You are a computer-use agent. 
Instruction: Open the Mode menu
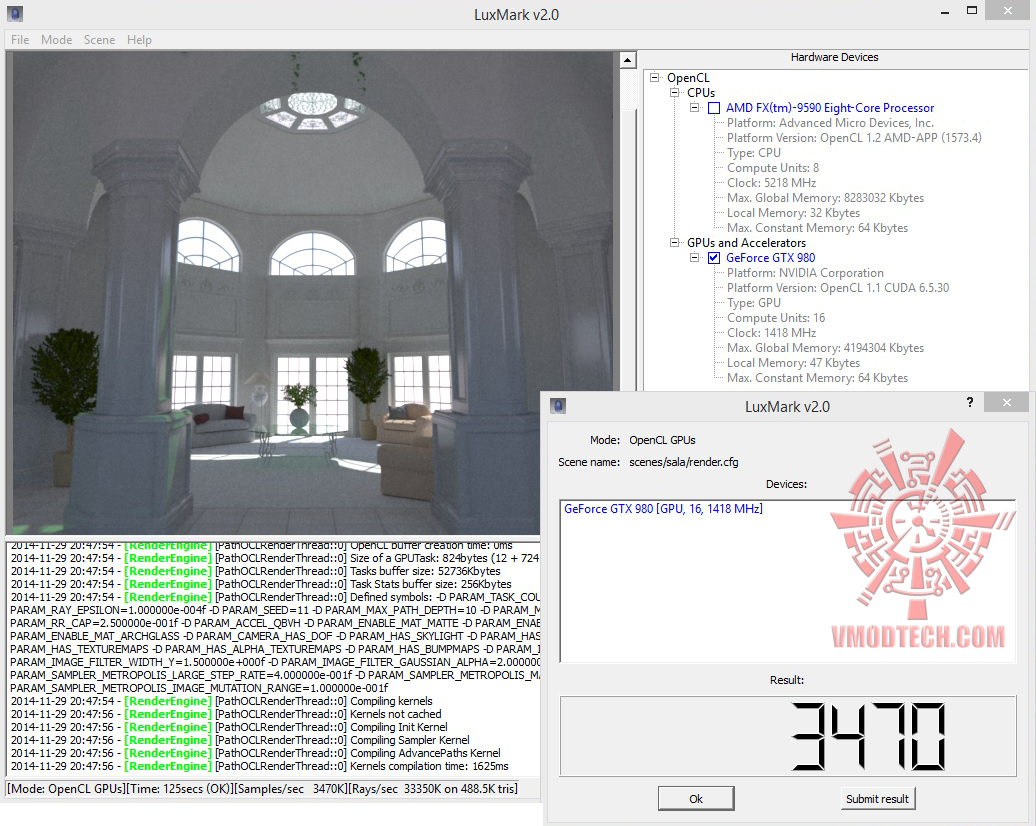[56, 40]
